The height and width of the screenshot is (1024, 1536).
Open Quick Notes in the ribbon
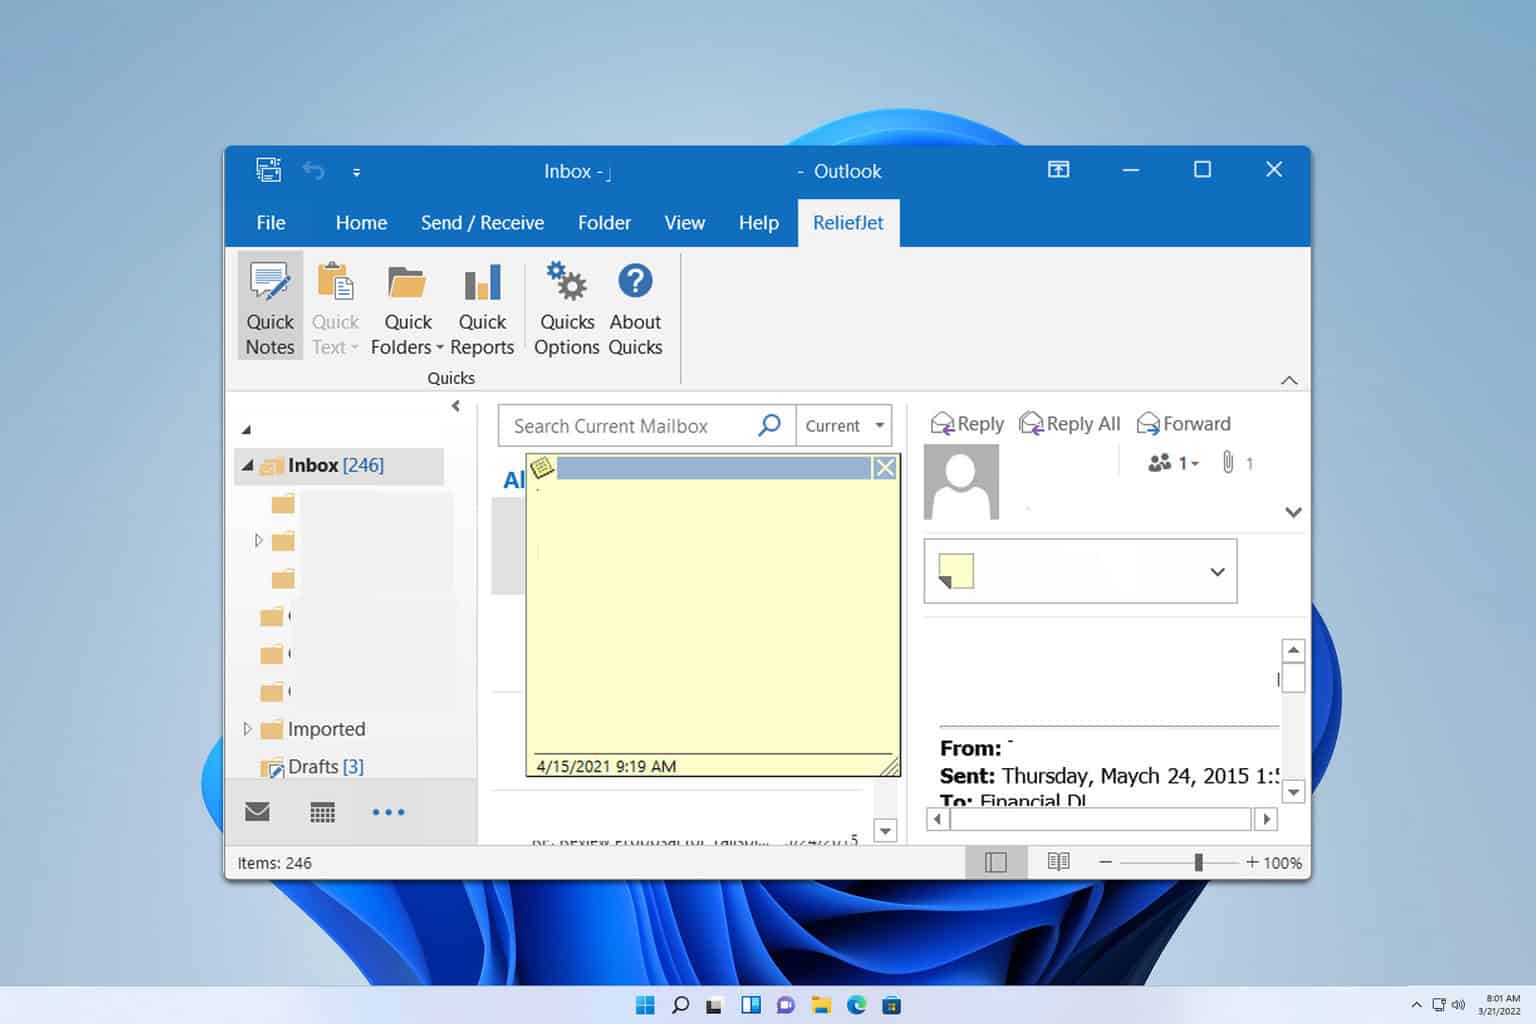[x=270, y=306]
